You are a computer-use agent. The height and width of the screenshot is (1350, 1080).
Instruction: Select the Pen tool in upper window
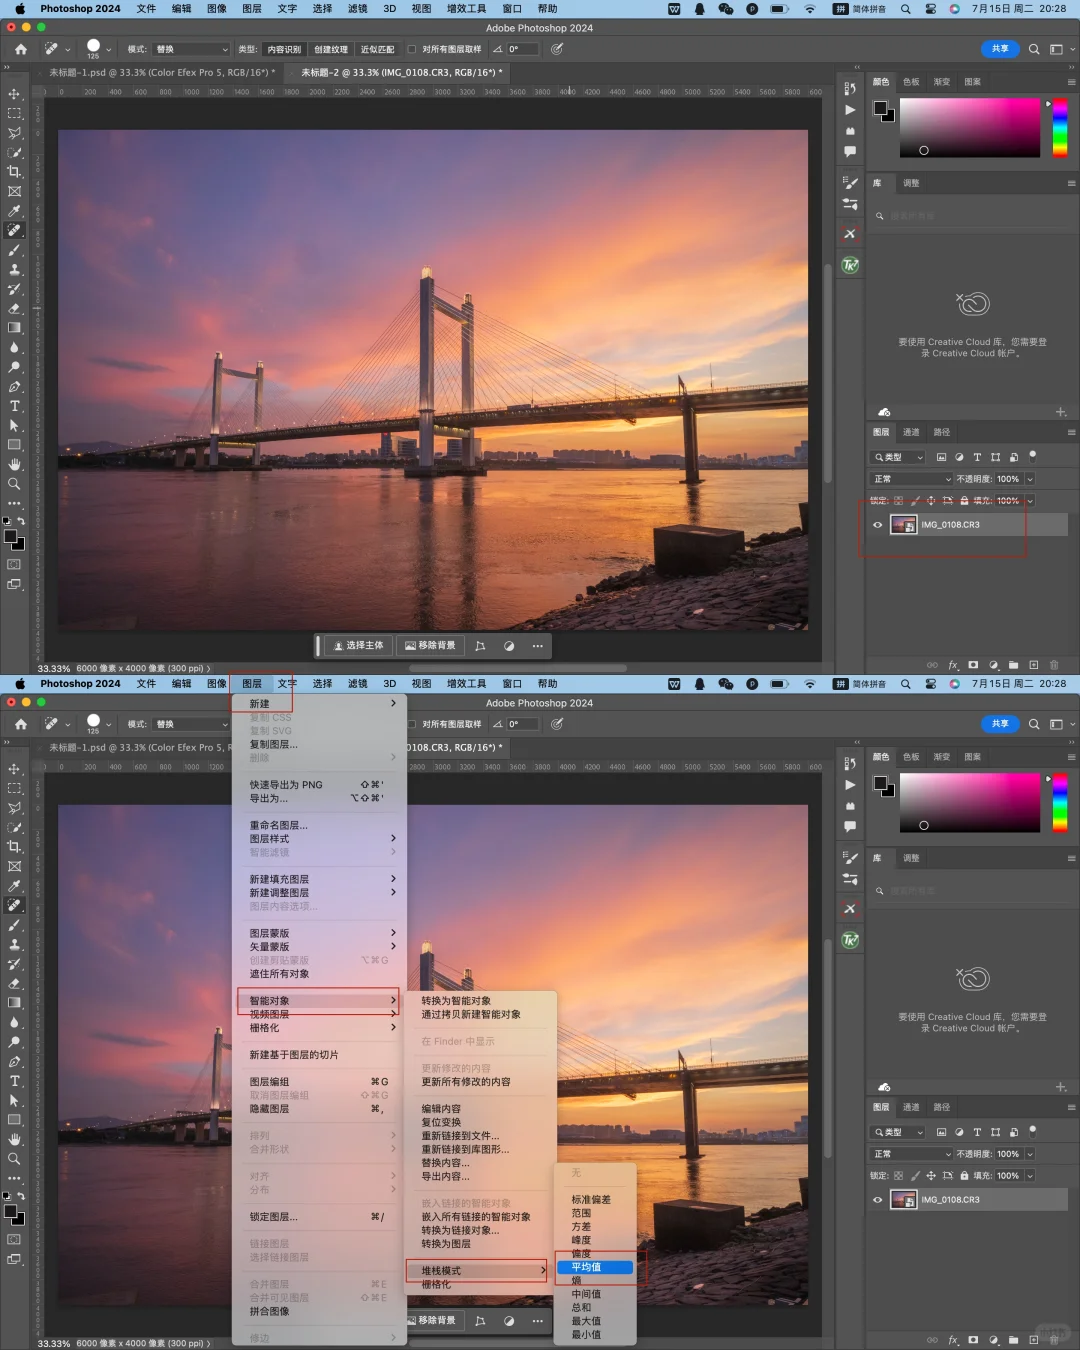14,386
